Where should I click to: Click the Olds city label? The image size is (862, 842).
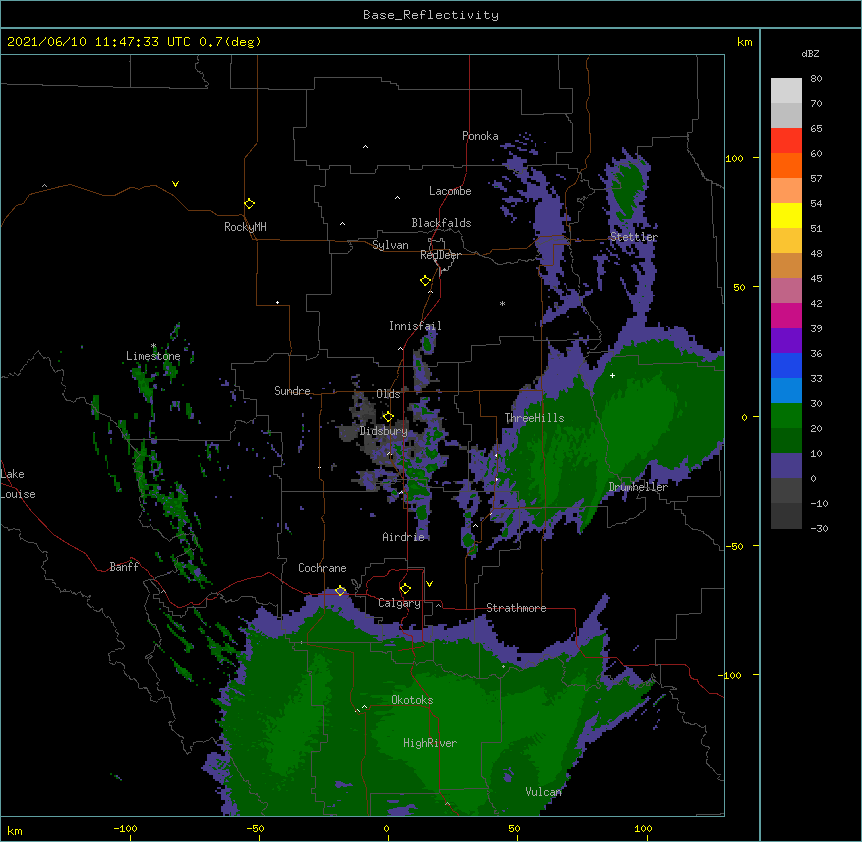tap(388, 394)
